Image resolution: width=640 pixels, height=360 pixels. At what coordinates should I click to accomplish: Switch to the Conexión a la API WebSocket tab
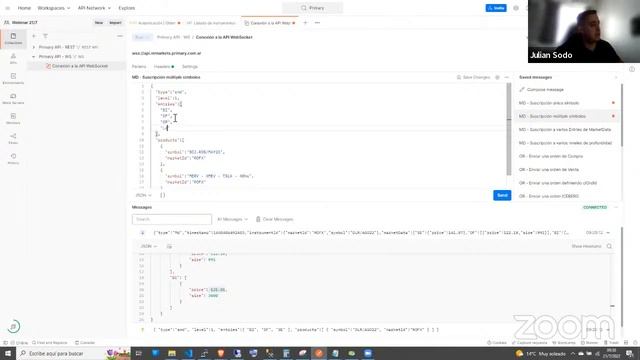pos(269,23)
